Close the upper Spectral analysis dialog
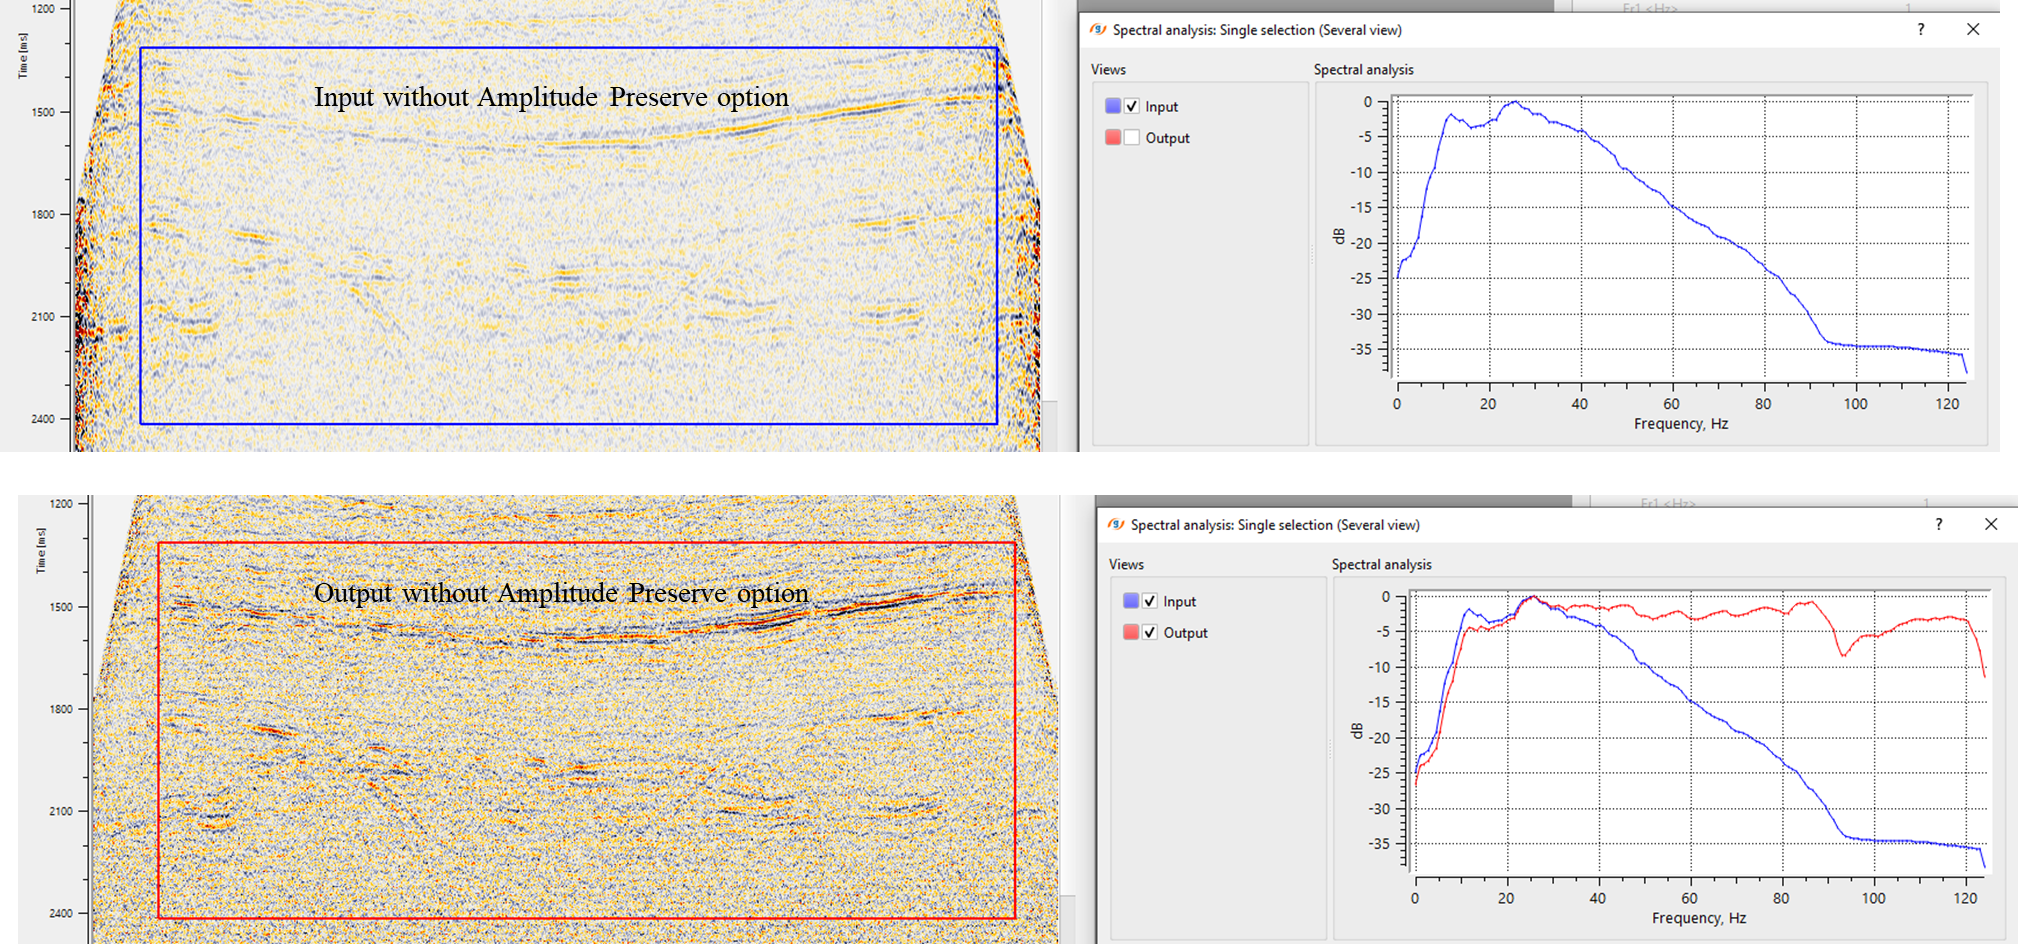 1973,30
